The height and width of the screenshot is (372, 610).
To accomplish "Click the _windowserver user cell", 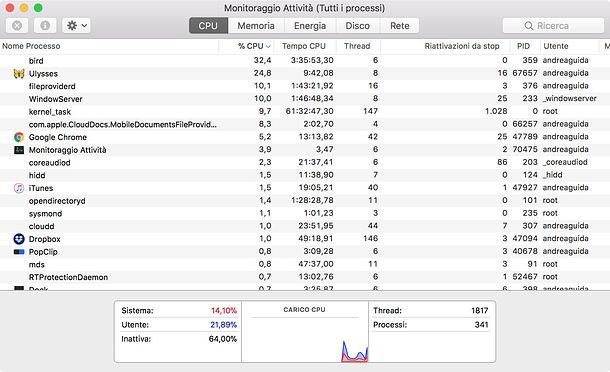I will click(x=570, y=98).
